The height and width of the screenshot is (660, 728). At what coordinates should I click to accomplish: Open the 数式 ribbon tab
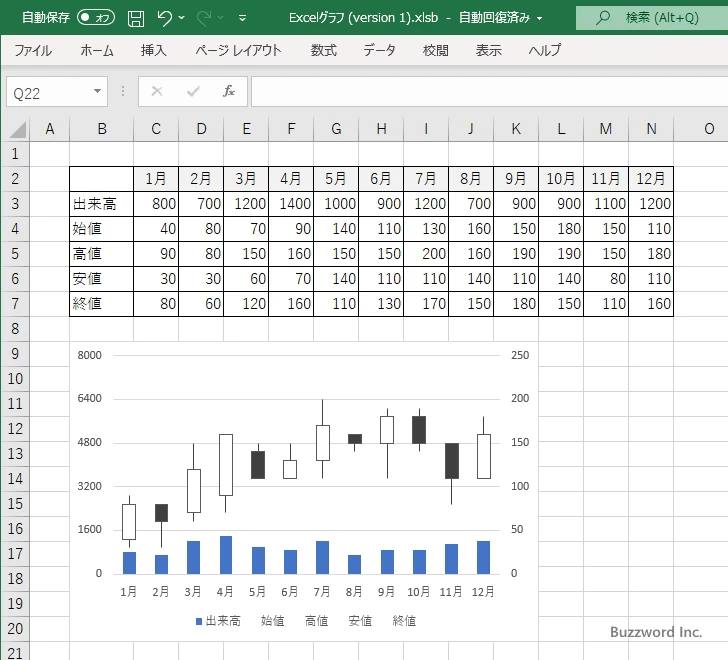tap(324, 50)
